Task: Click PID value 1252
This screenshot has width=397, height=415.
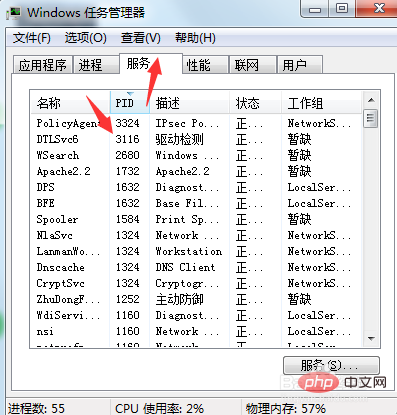Action: click(x=127, y=299)
